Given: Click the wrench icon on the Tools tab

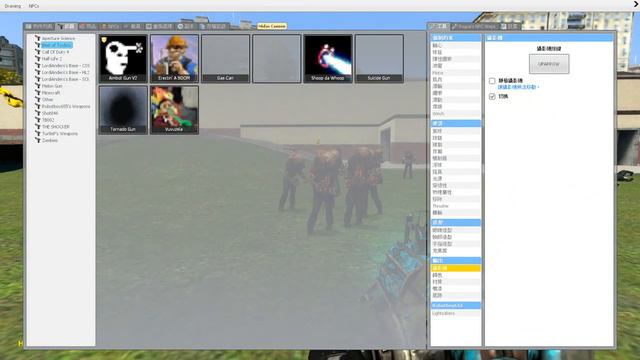Looking at the screenshot, I should pos(433,26).
